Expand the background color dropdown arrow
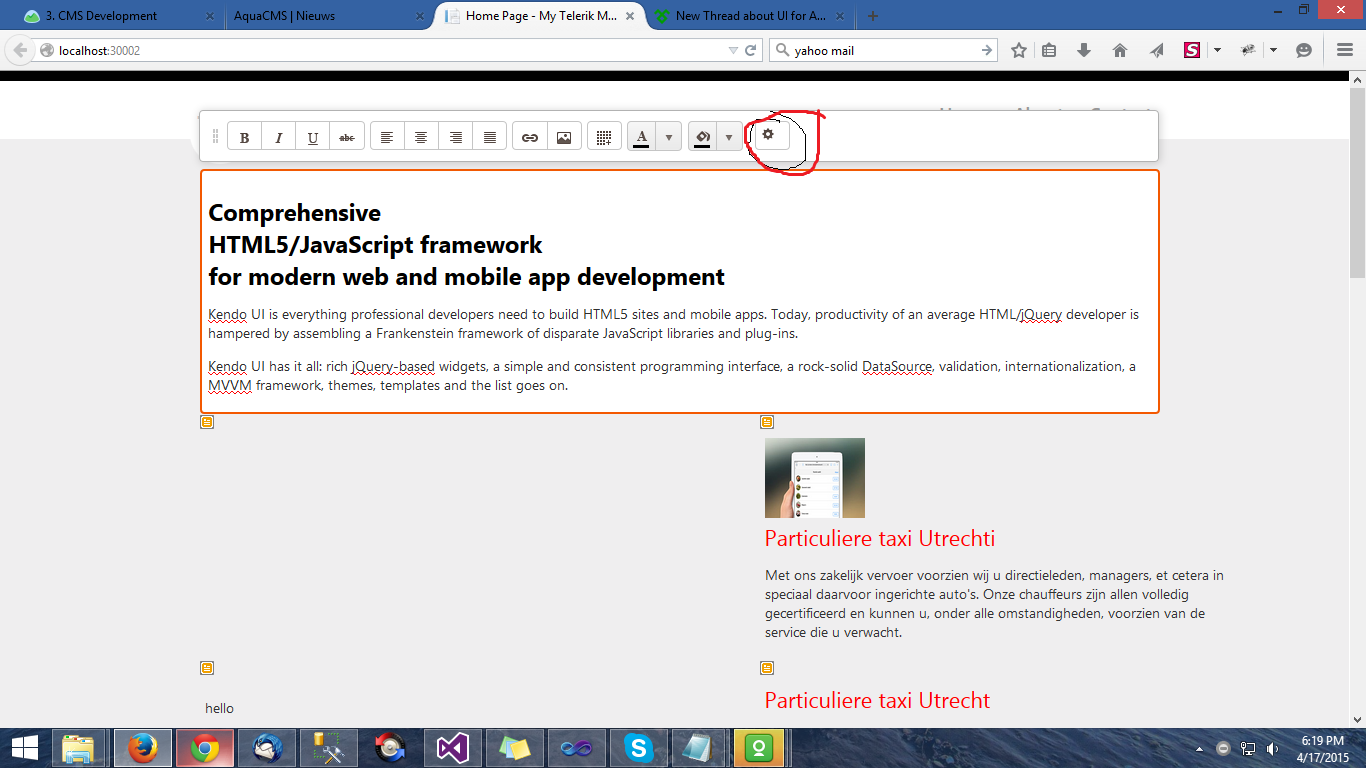 click(729, 137)
